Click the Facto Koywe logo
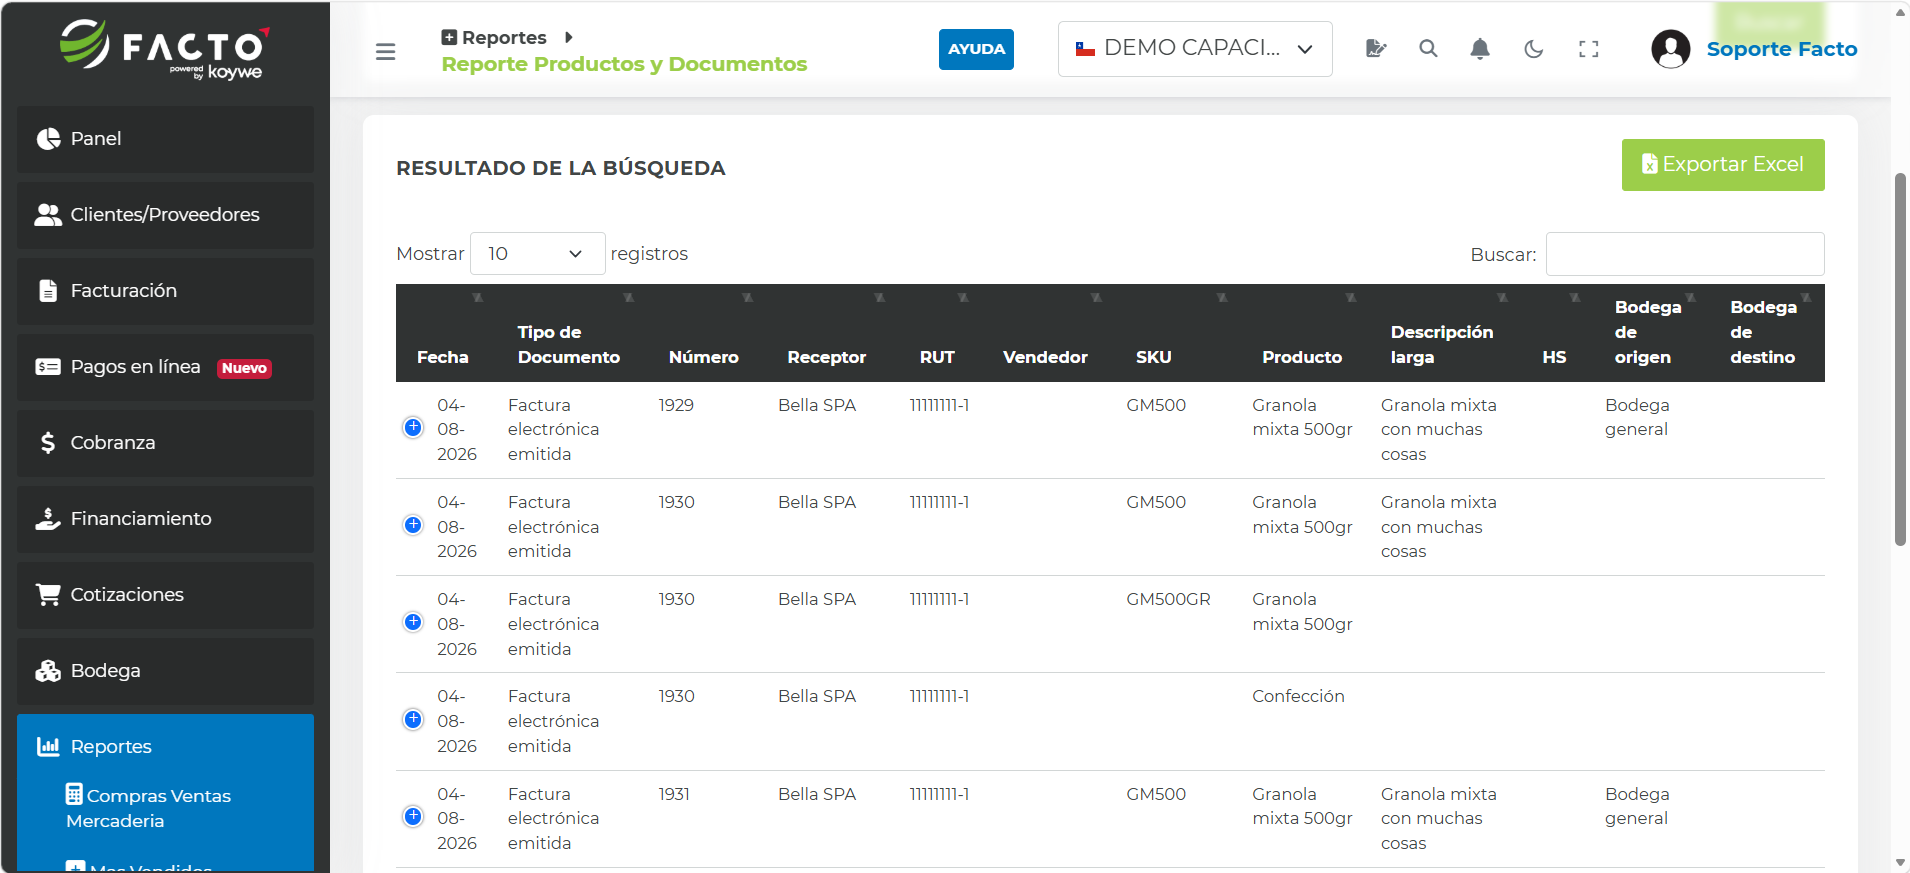Image resolution: width=1910 pixels, height=873 pixels. click(165, 49)
